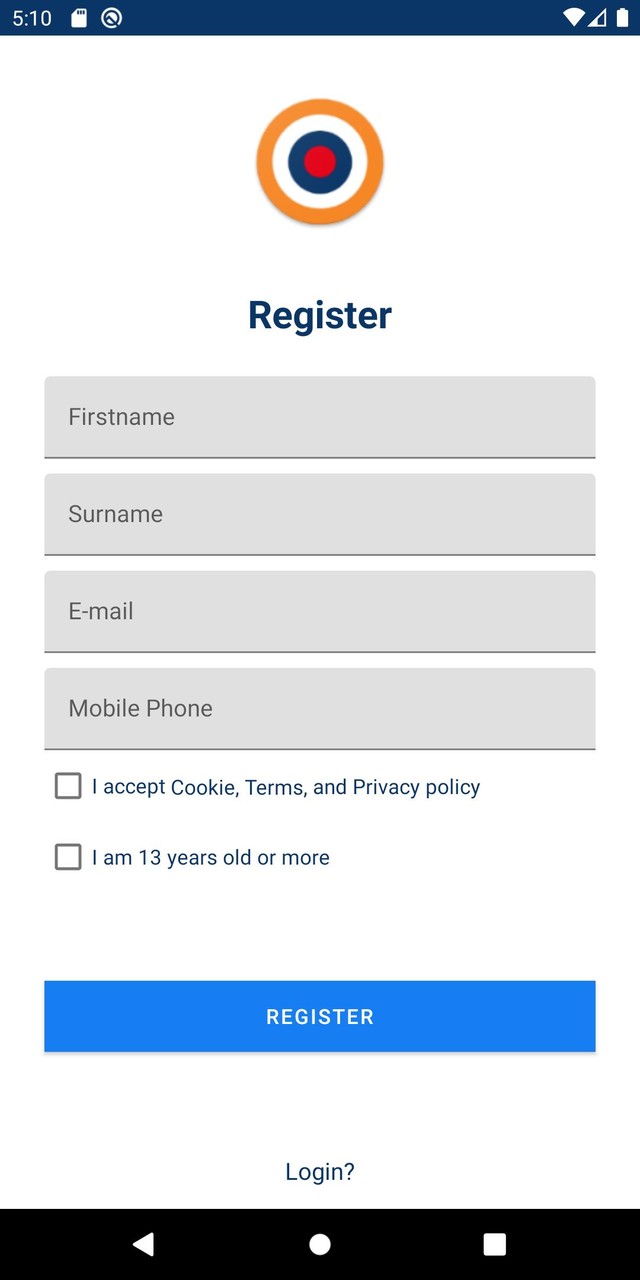Tap the cellular signal strength icon

click(x=597, y=18)
